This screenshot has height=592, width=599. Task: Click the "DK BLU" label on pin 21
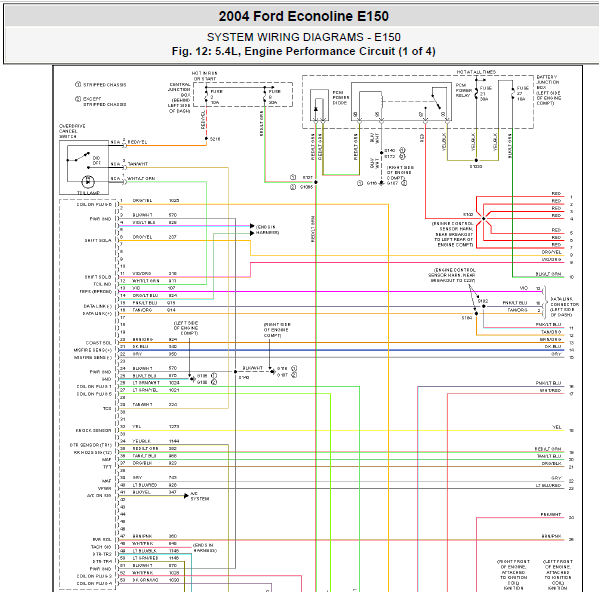click(x=140, y=346)
